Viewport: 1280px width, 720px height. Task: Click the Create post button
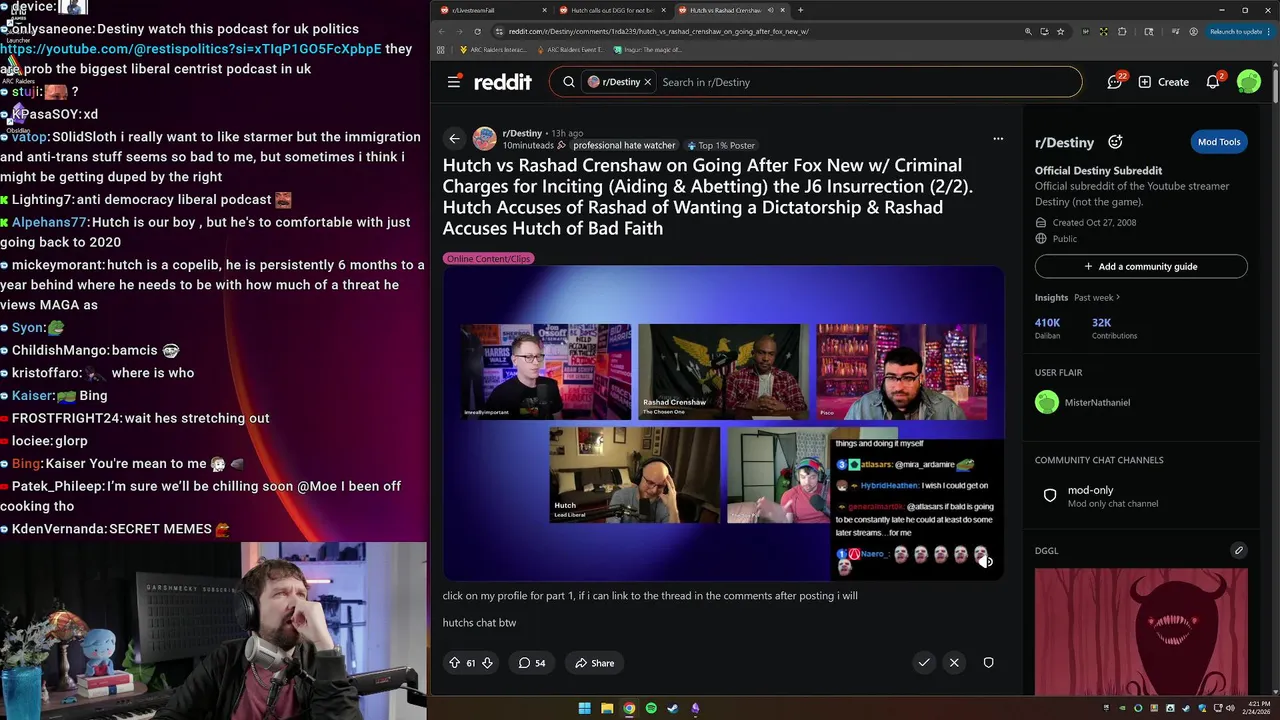click(x=1164, y=82)
